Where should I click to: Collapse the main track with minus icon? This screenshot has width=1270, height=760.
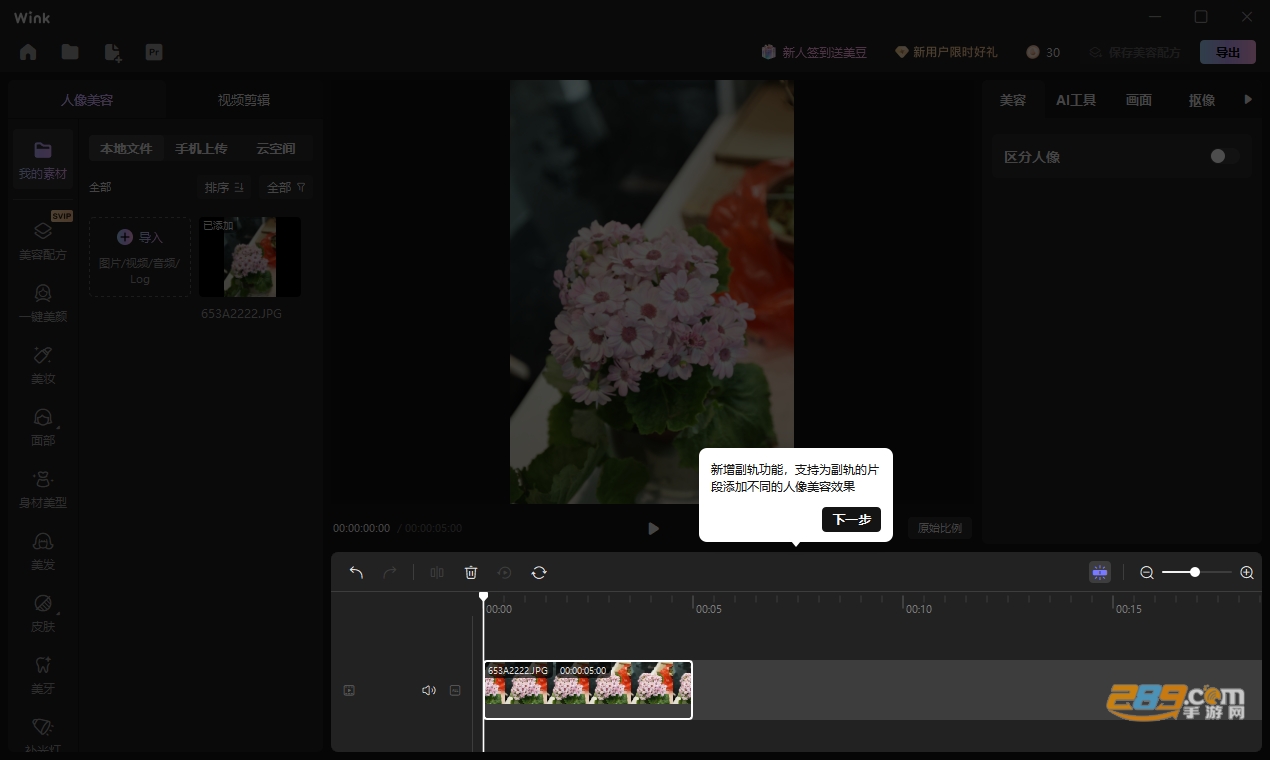pos(455,690)
